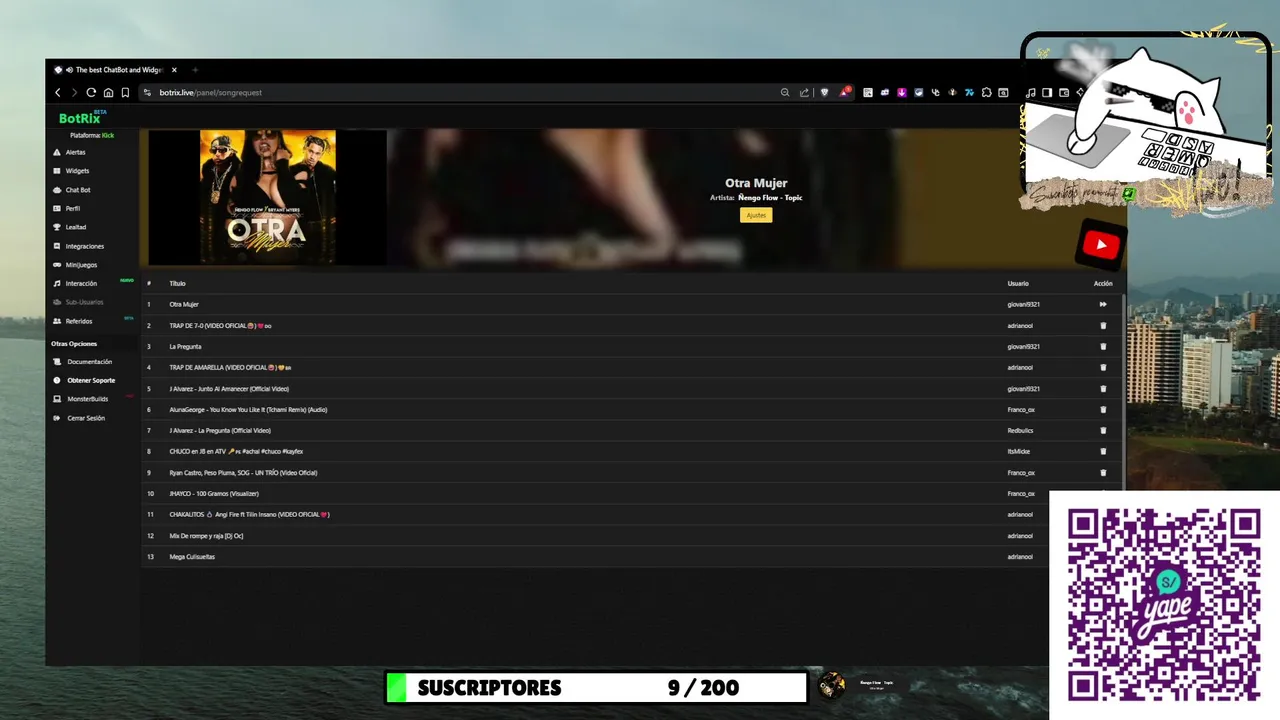Click the media control music note icon
Image resolution: width=1280 pixels, height=720 pixels.
(1030, 92)
